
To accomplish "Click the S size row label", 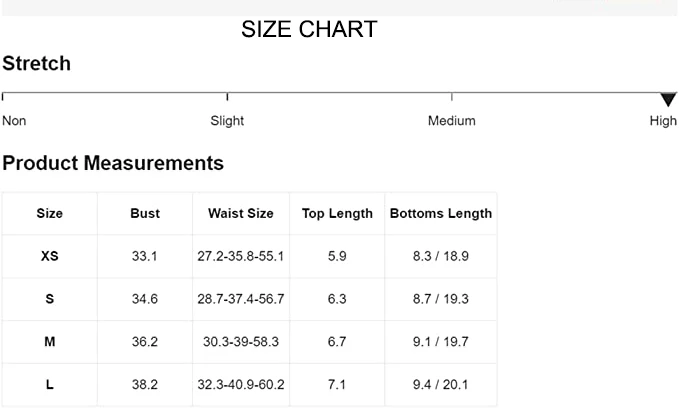I will (49, 299).
